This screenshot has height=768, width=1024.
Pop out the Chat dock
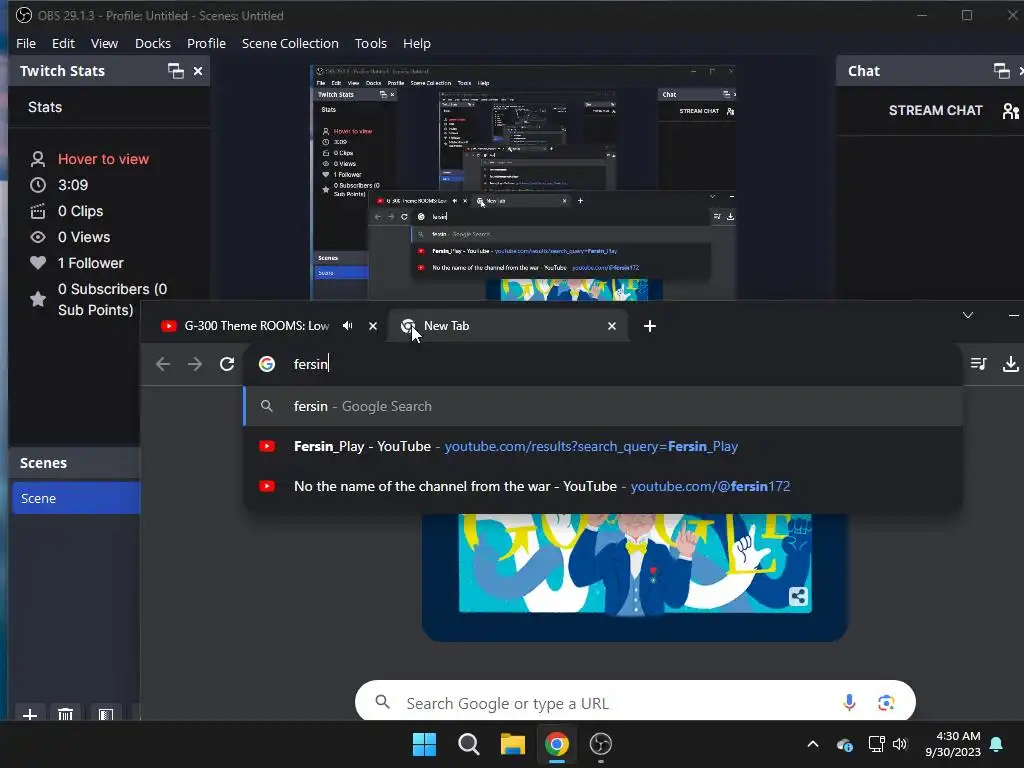(1001, 71)
